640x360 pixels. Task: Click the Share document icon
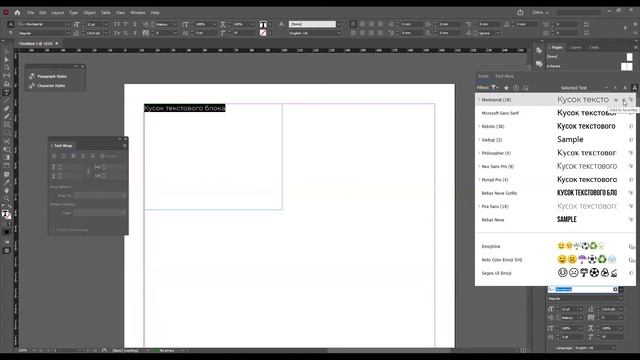tap(520, 13)
